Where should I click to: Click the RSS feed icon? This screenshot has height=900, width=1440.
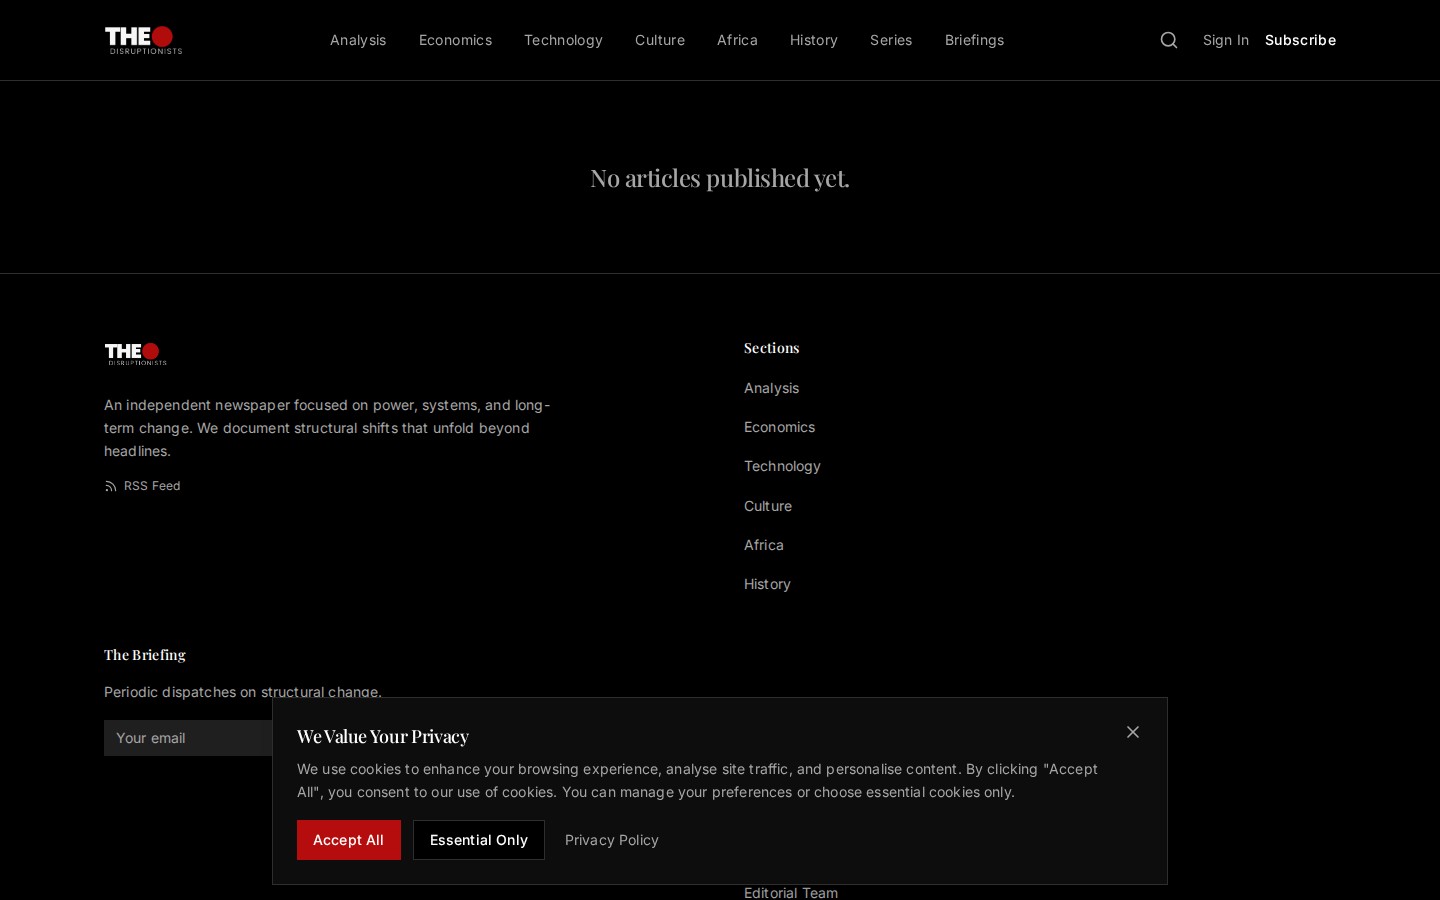coord(111,486)
